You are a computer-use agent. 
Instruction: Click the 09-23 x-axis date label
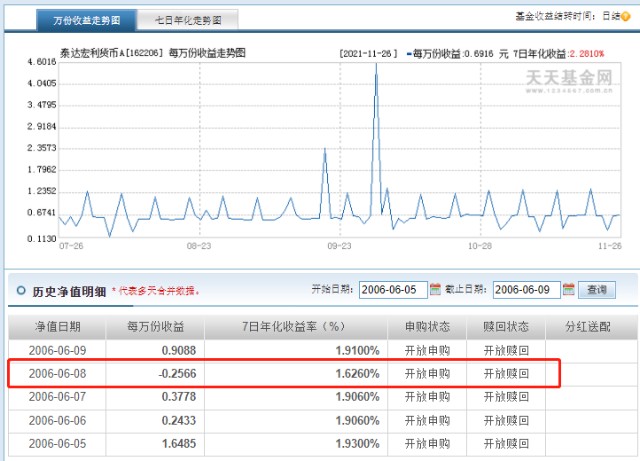coord(339,246)
